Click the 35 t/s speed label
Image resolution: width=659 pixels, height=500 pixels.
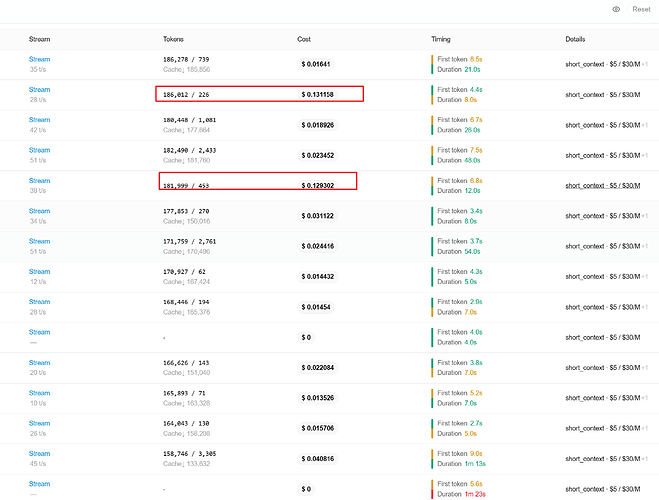[x=38, y=69]
